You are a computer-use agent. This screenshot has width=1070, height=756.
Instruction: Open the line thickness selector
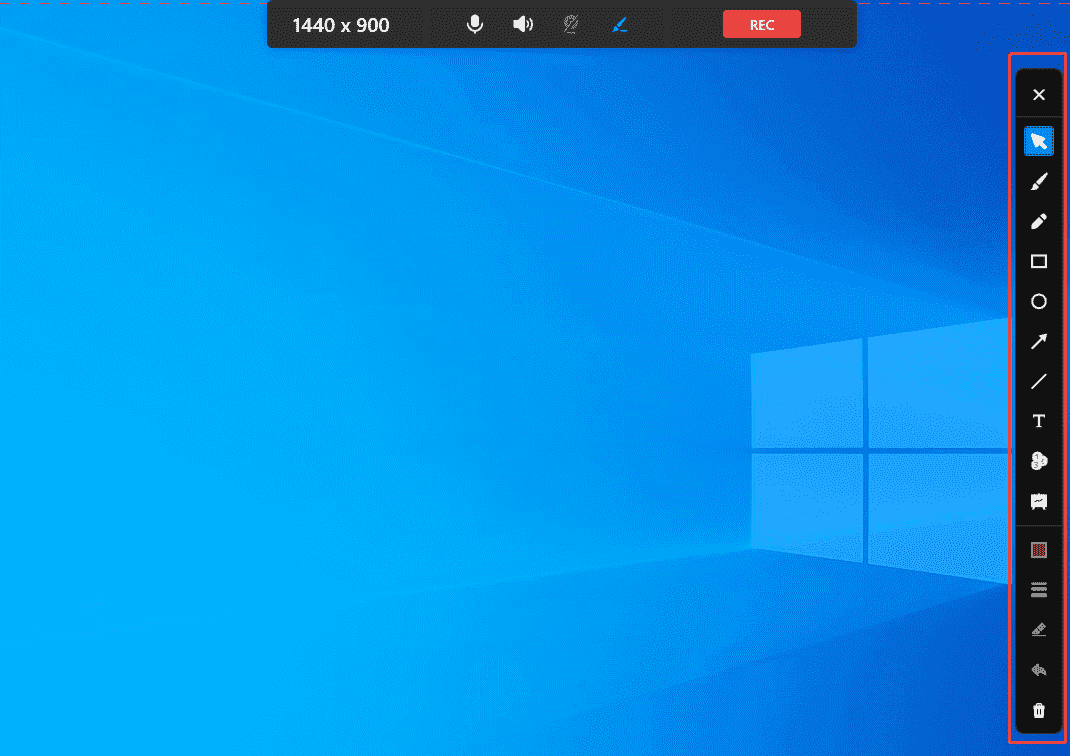[x=1038, y=589]
